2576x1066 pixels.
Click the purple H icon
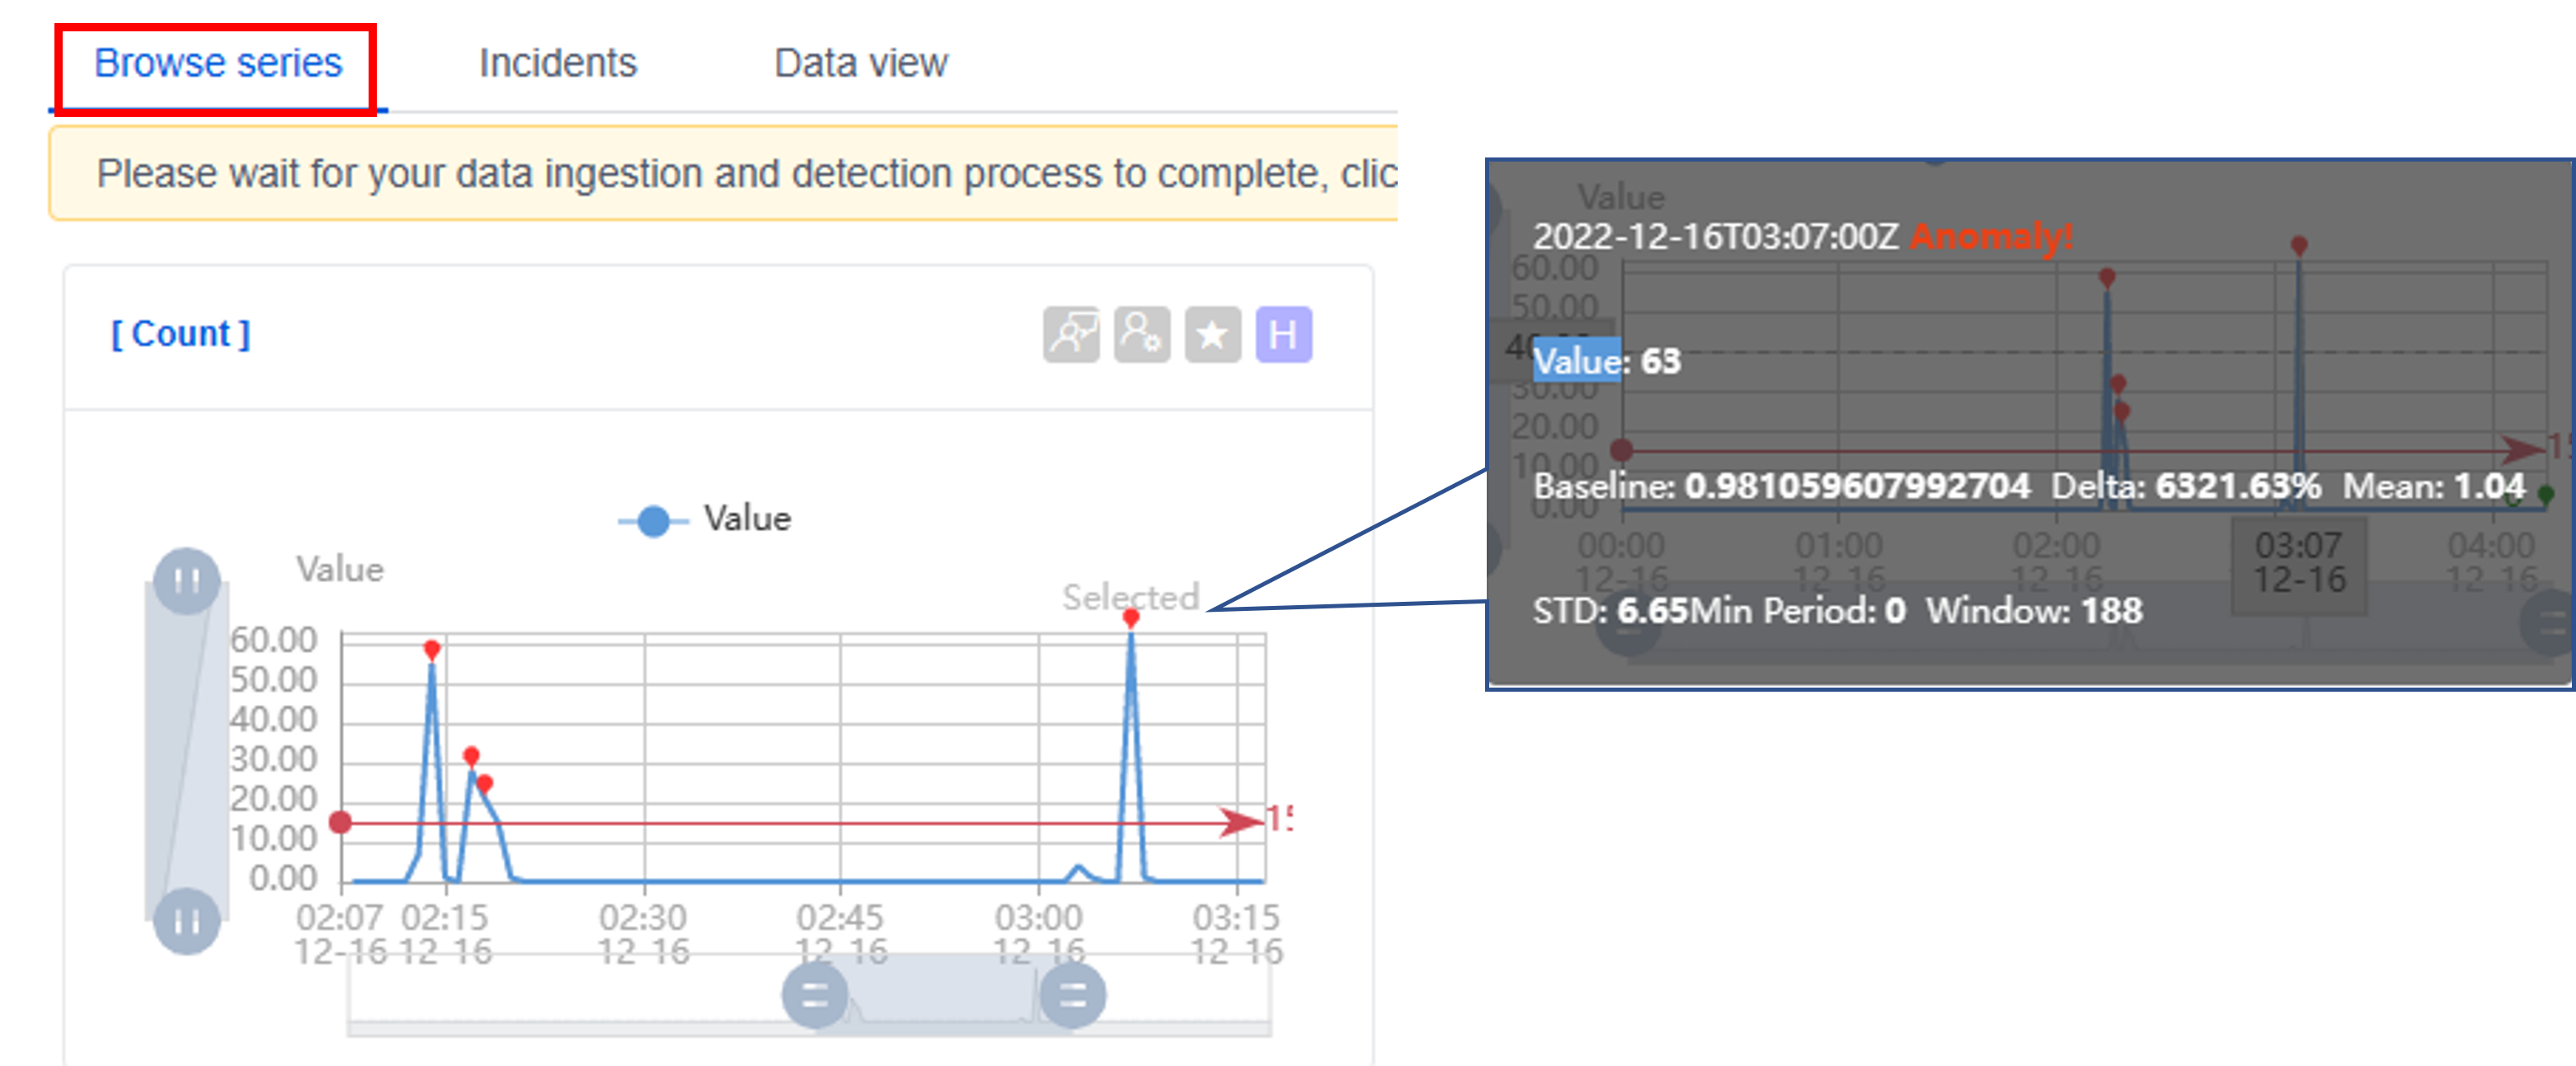coord(1283,334)
